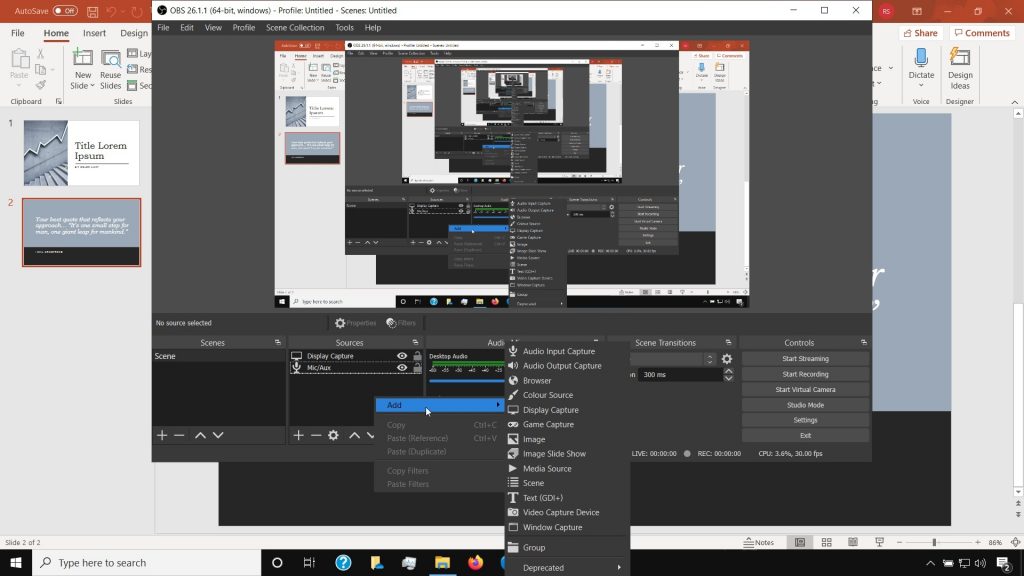Remove a source with the Sources minus icon

316,435
